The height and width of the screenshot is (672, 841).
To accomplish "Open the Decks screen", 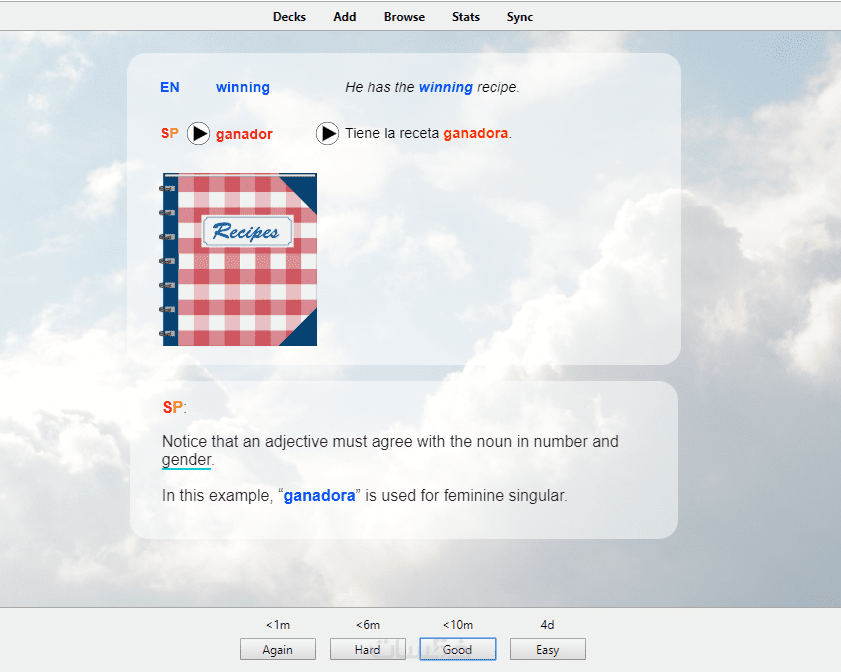I will point(289,17).
